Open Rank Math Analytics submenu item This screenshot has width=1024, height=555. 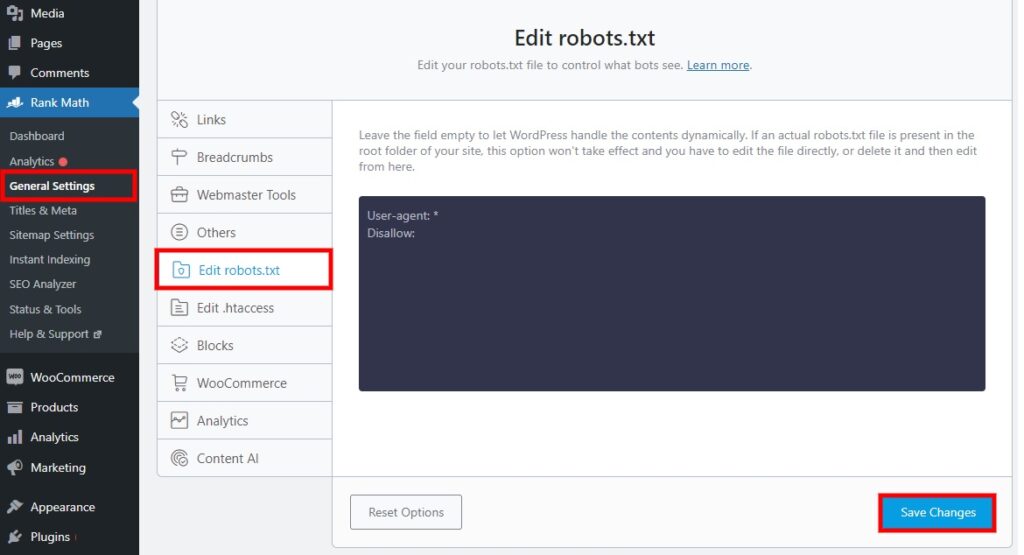[x=32, y=161]
